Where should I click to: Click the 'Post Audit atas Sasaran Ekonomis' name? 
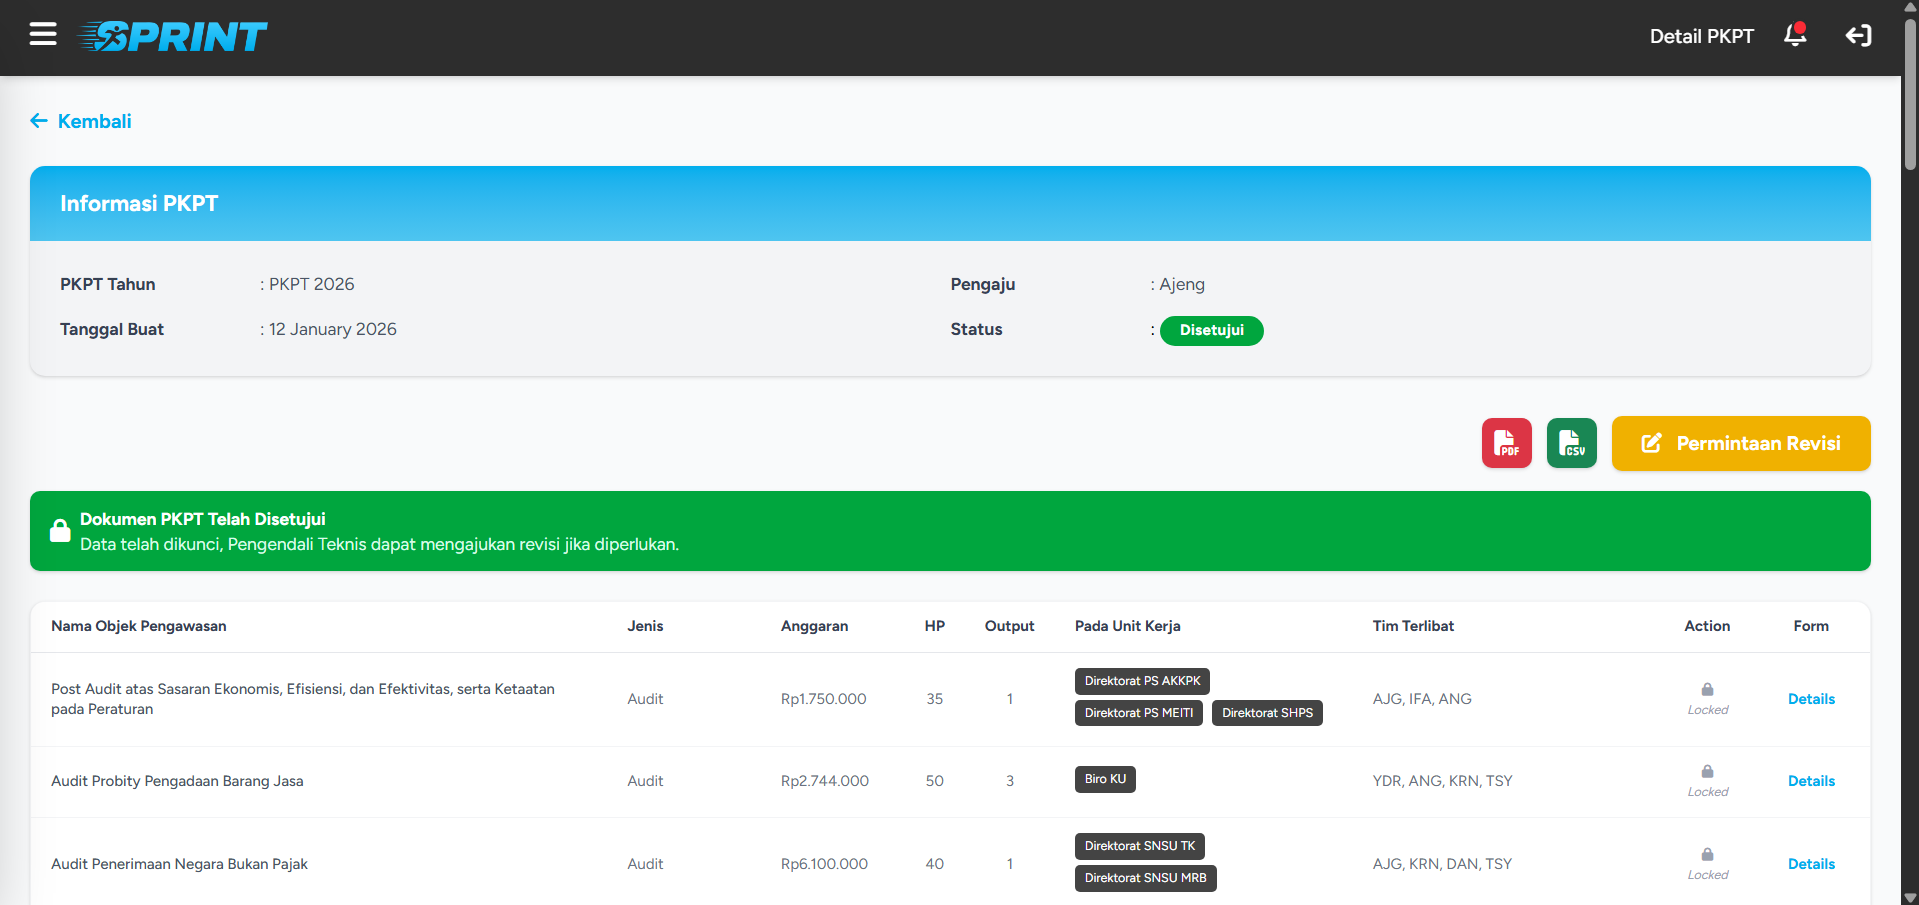click(x=303, y=699)
